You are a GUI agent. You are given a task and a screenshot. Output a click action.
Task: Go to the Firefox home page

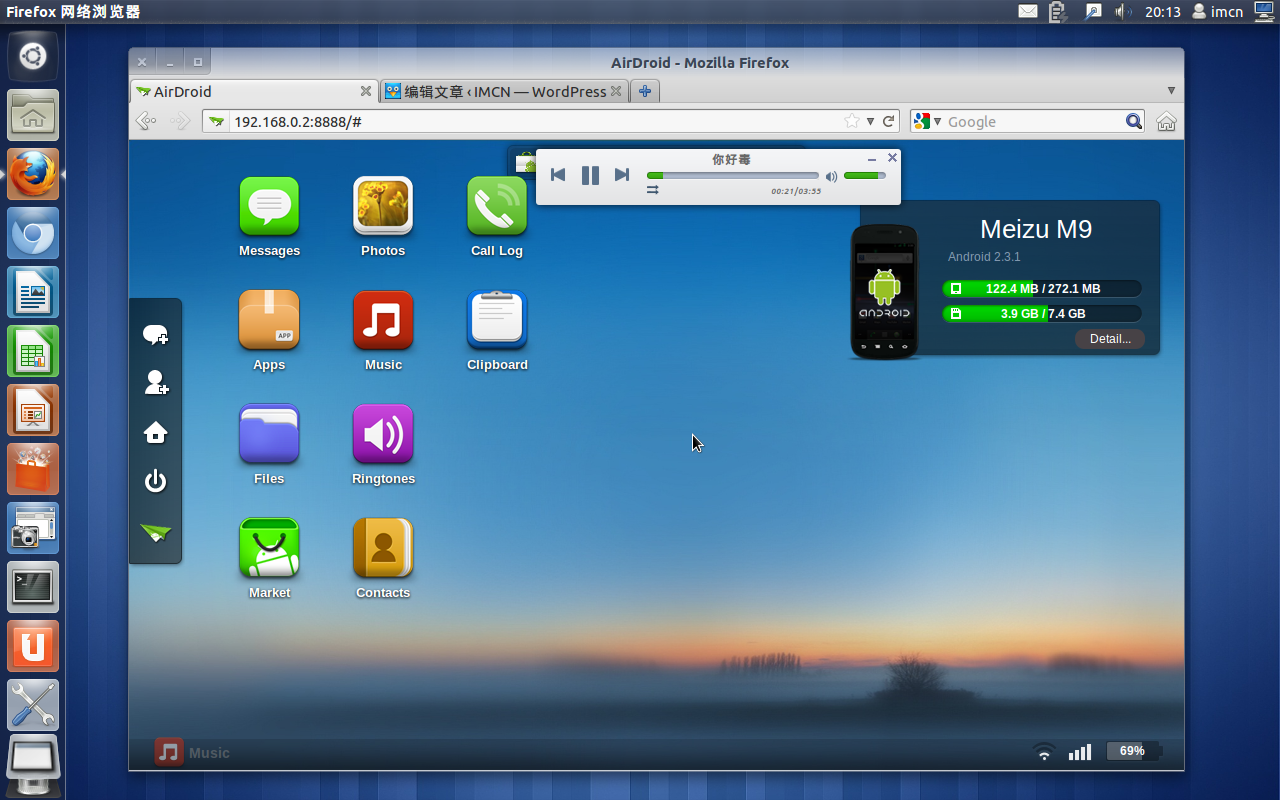tap(1166, 121)
